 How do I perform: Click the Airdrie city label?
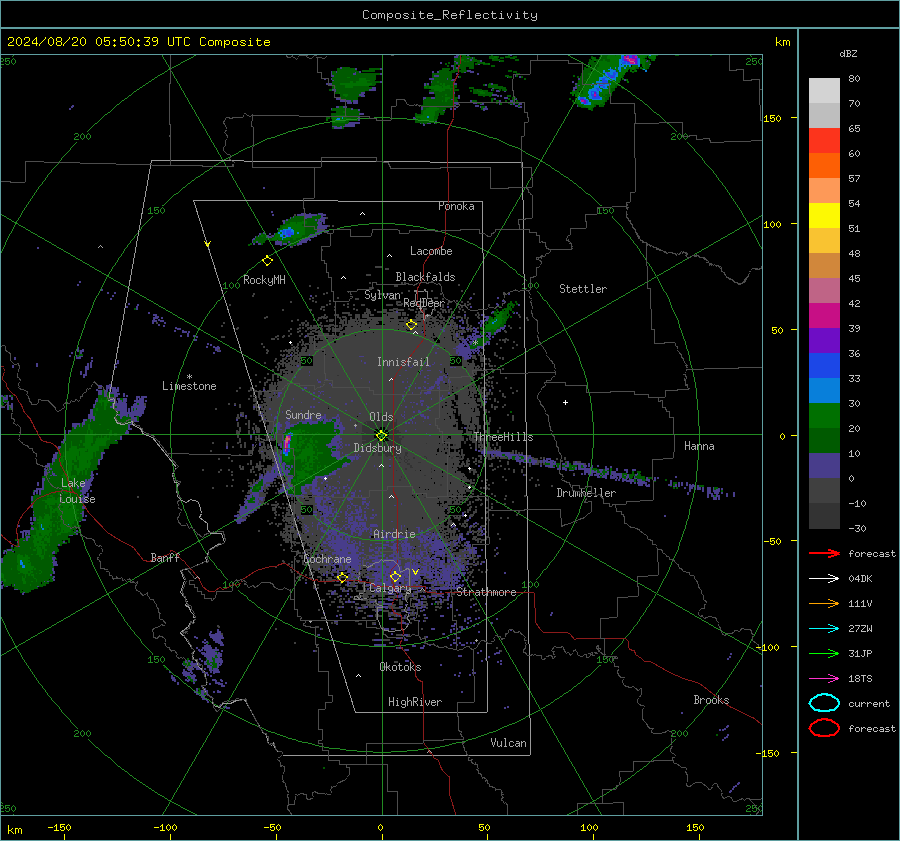pos(394,534)
